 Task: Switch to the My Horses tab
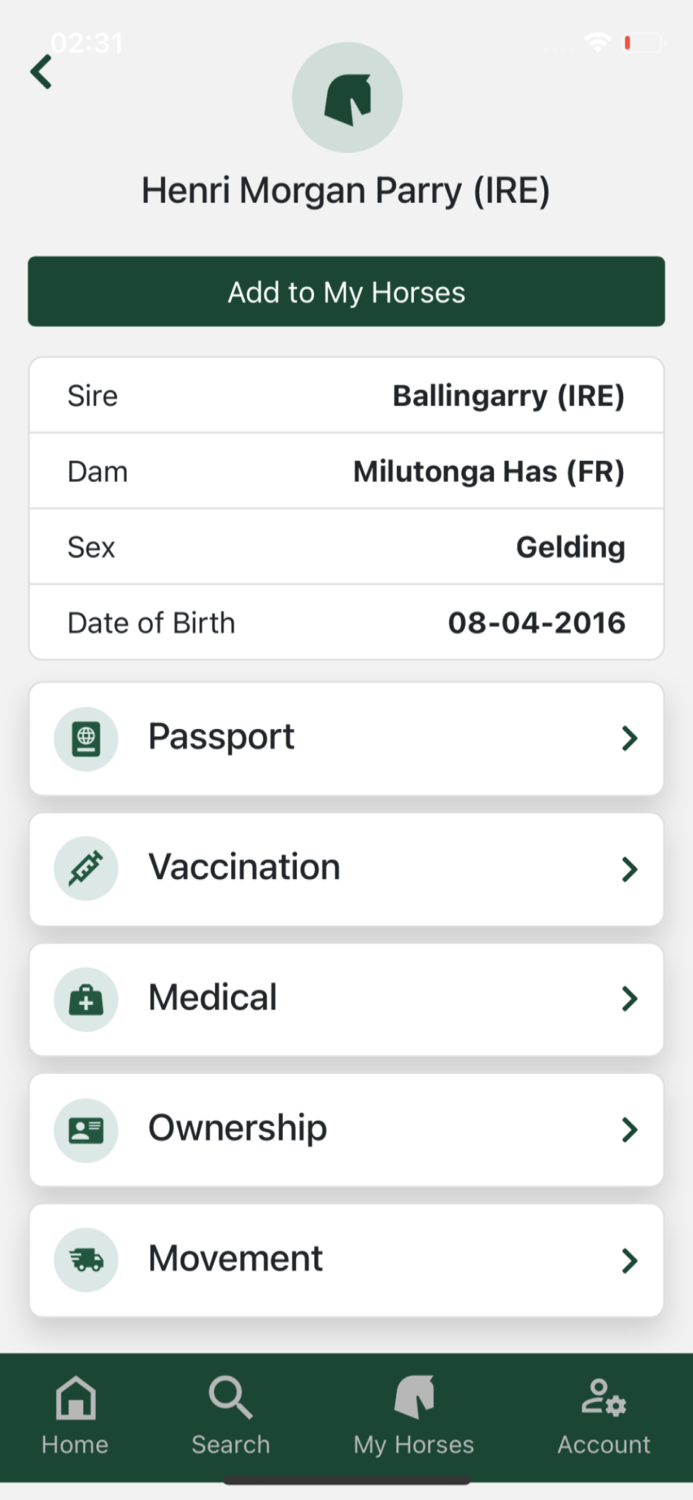coord(413,1415)
